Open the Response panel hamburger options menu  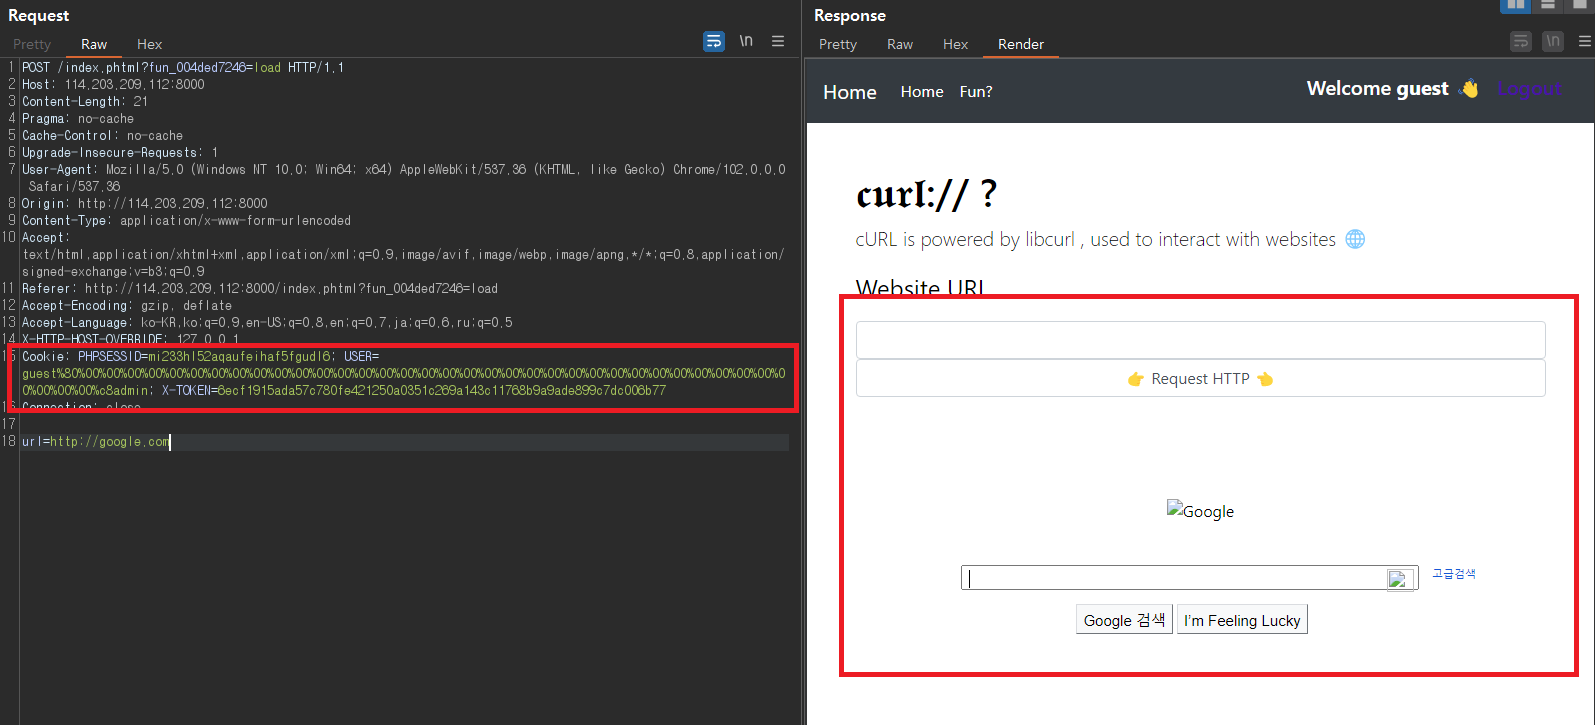coord(1585,41)
